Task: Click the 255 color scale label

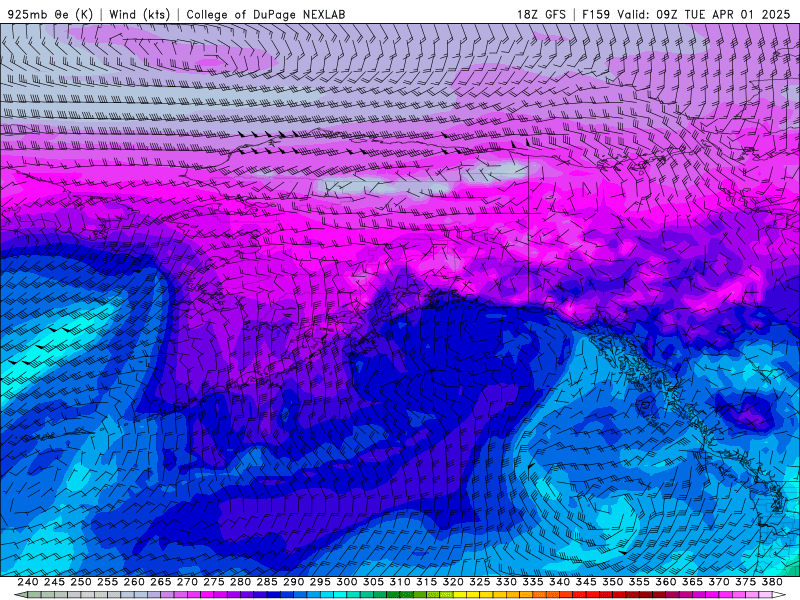Action: pos(107,582)
